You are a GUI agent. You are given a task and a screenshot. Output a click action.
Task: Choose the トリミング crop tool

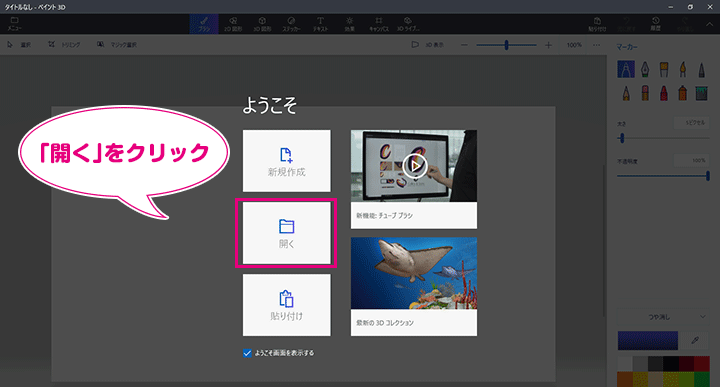[x=64, y=45]
